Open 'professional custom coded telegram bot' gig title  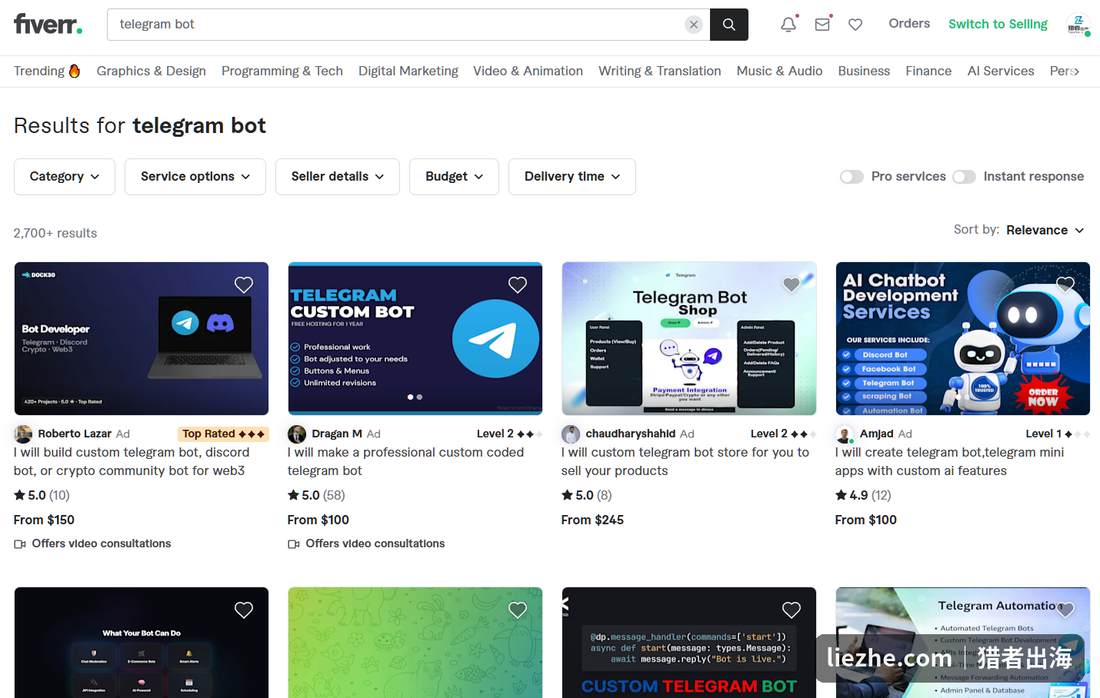coord(405,462)
